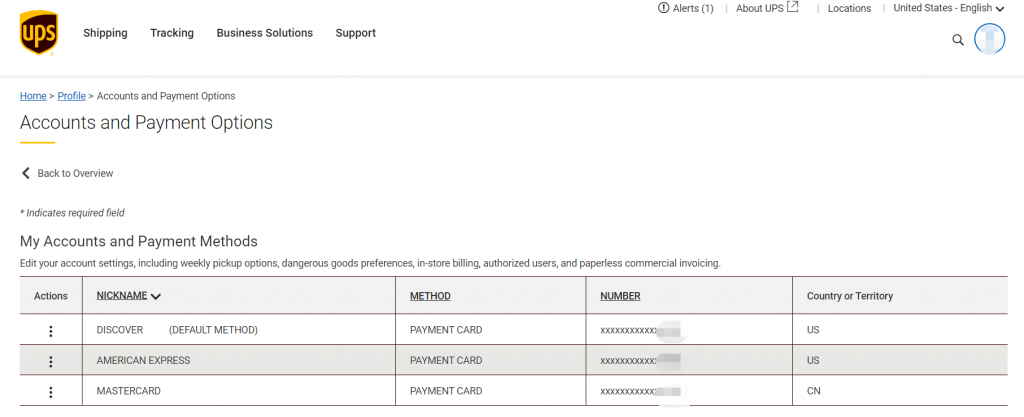The height and width of the screenshot is (417, 1024).
Task: Open the Tracking menu
Action: click(x=172, y=33)
